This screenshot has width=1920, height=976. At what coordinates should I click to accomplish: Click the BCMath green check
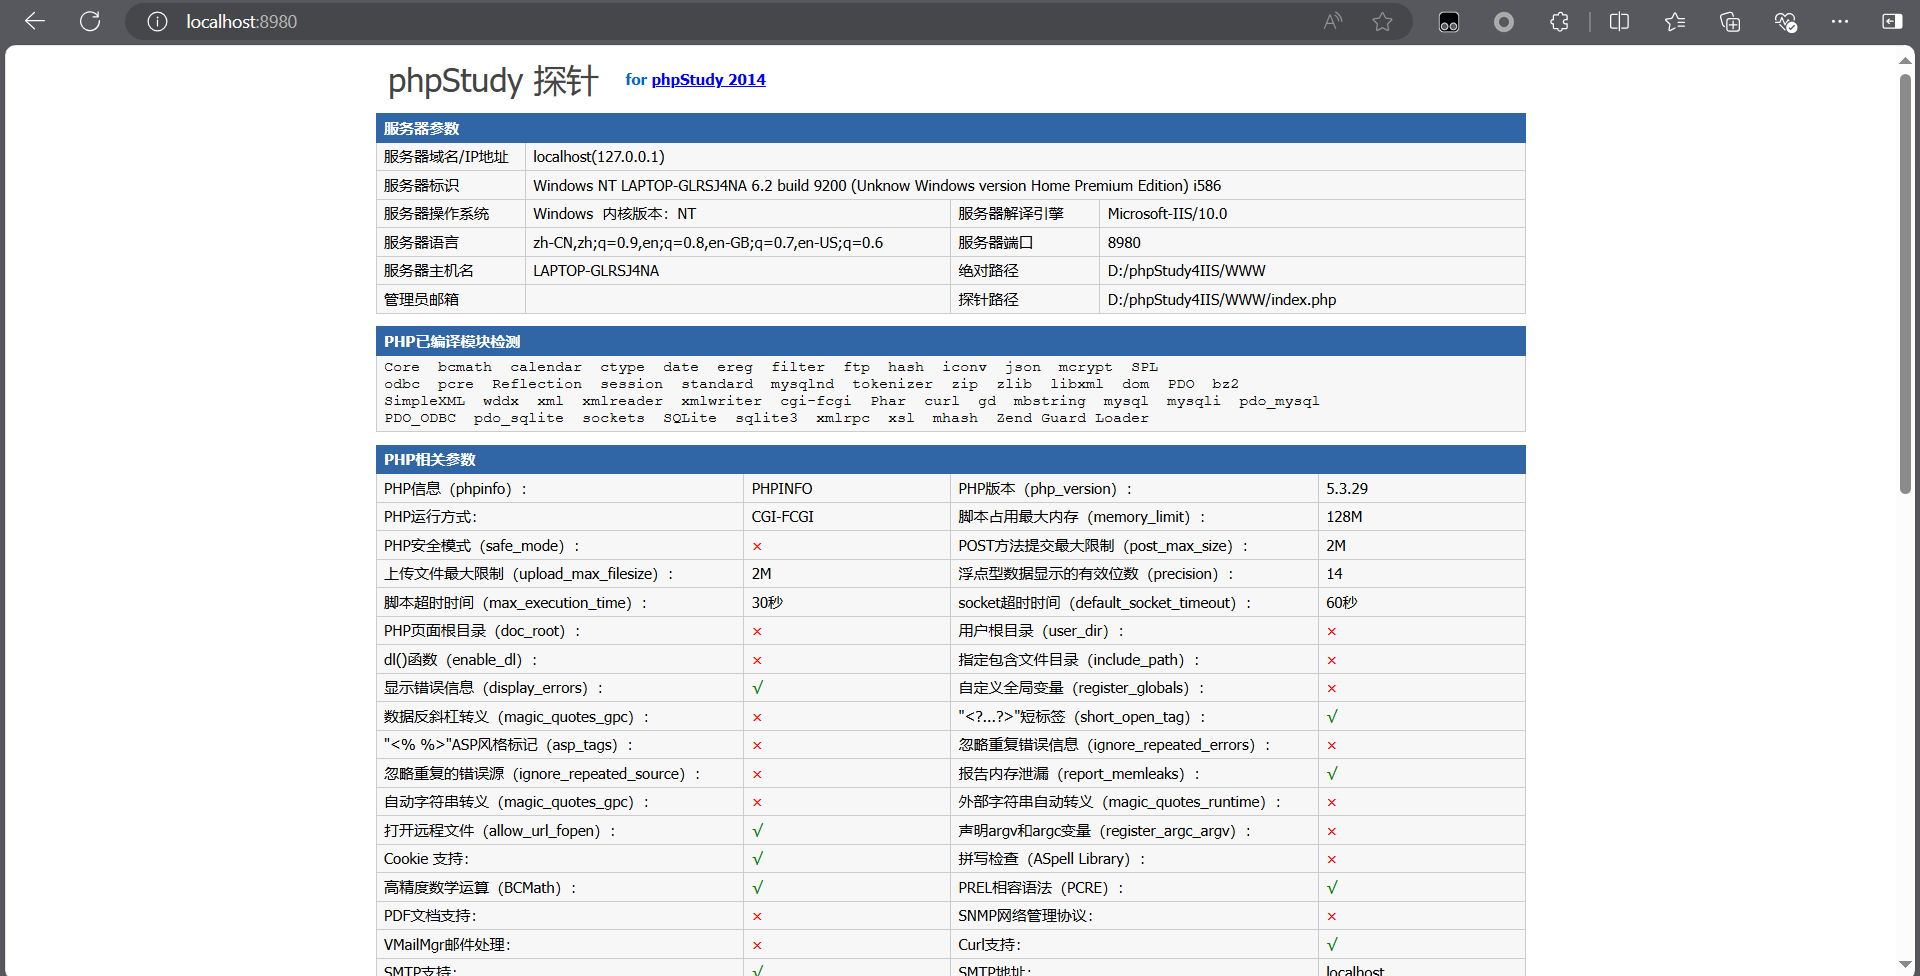757,887
